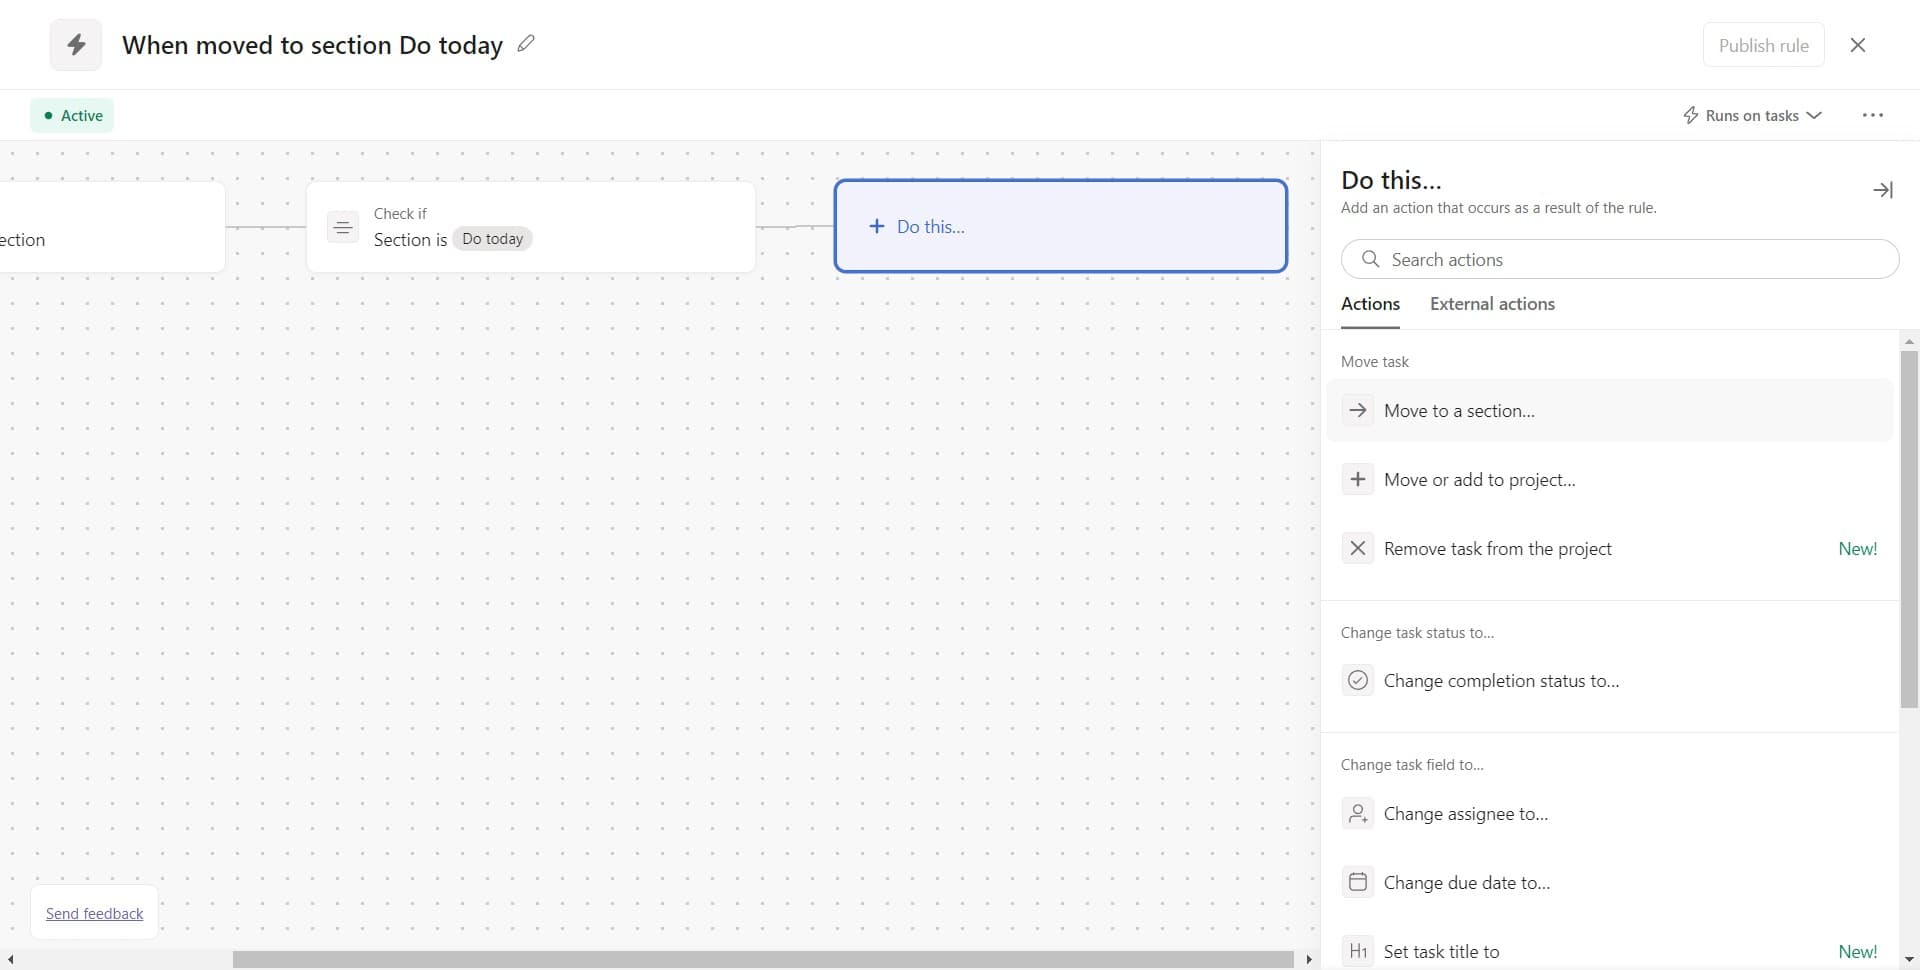Select the Actions tab
Viewport: 1920px width, 970px height.
1370,304
